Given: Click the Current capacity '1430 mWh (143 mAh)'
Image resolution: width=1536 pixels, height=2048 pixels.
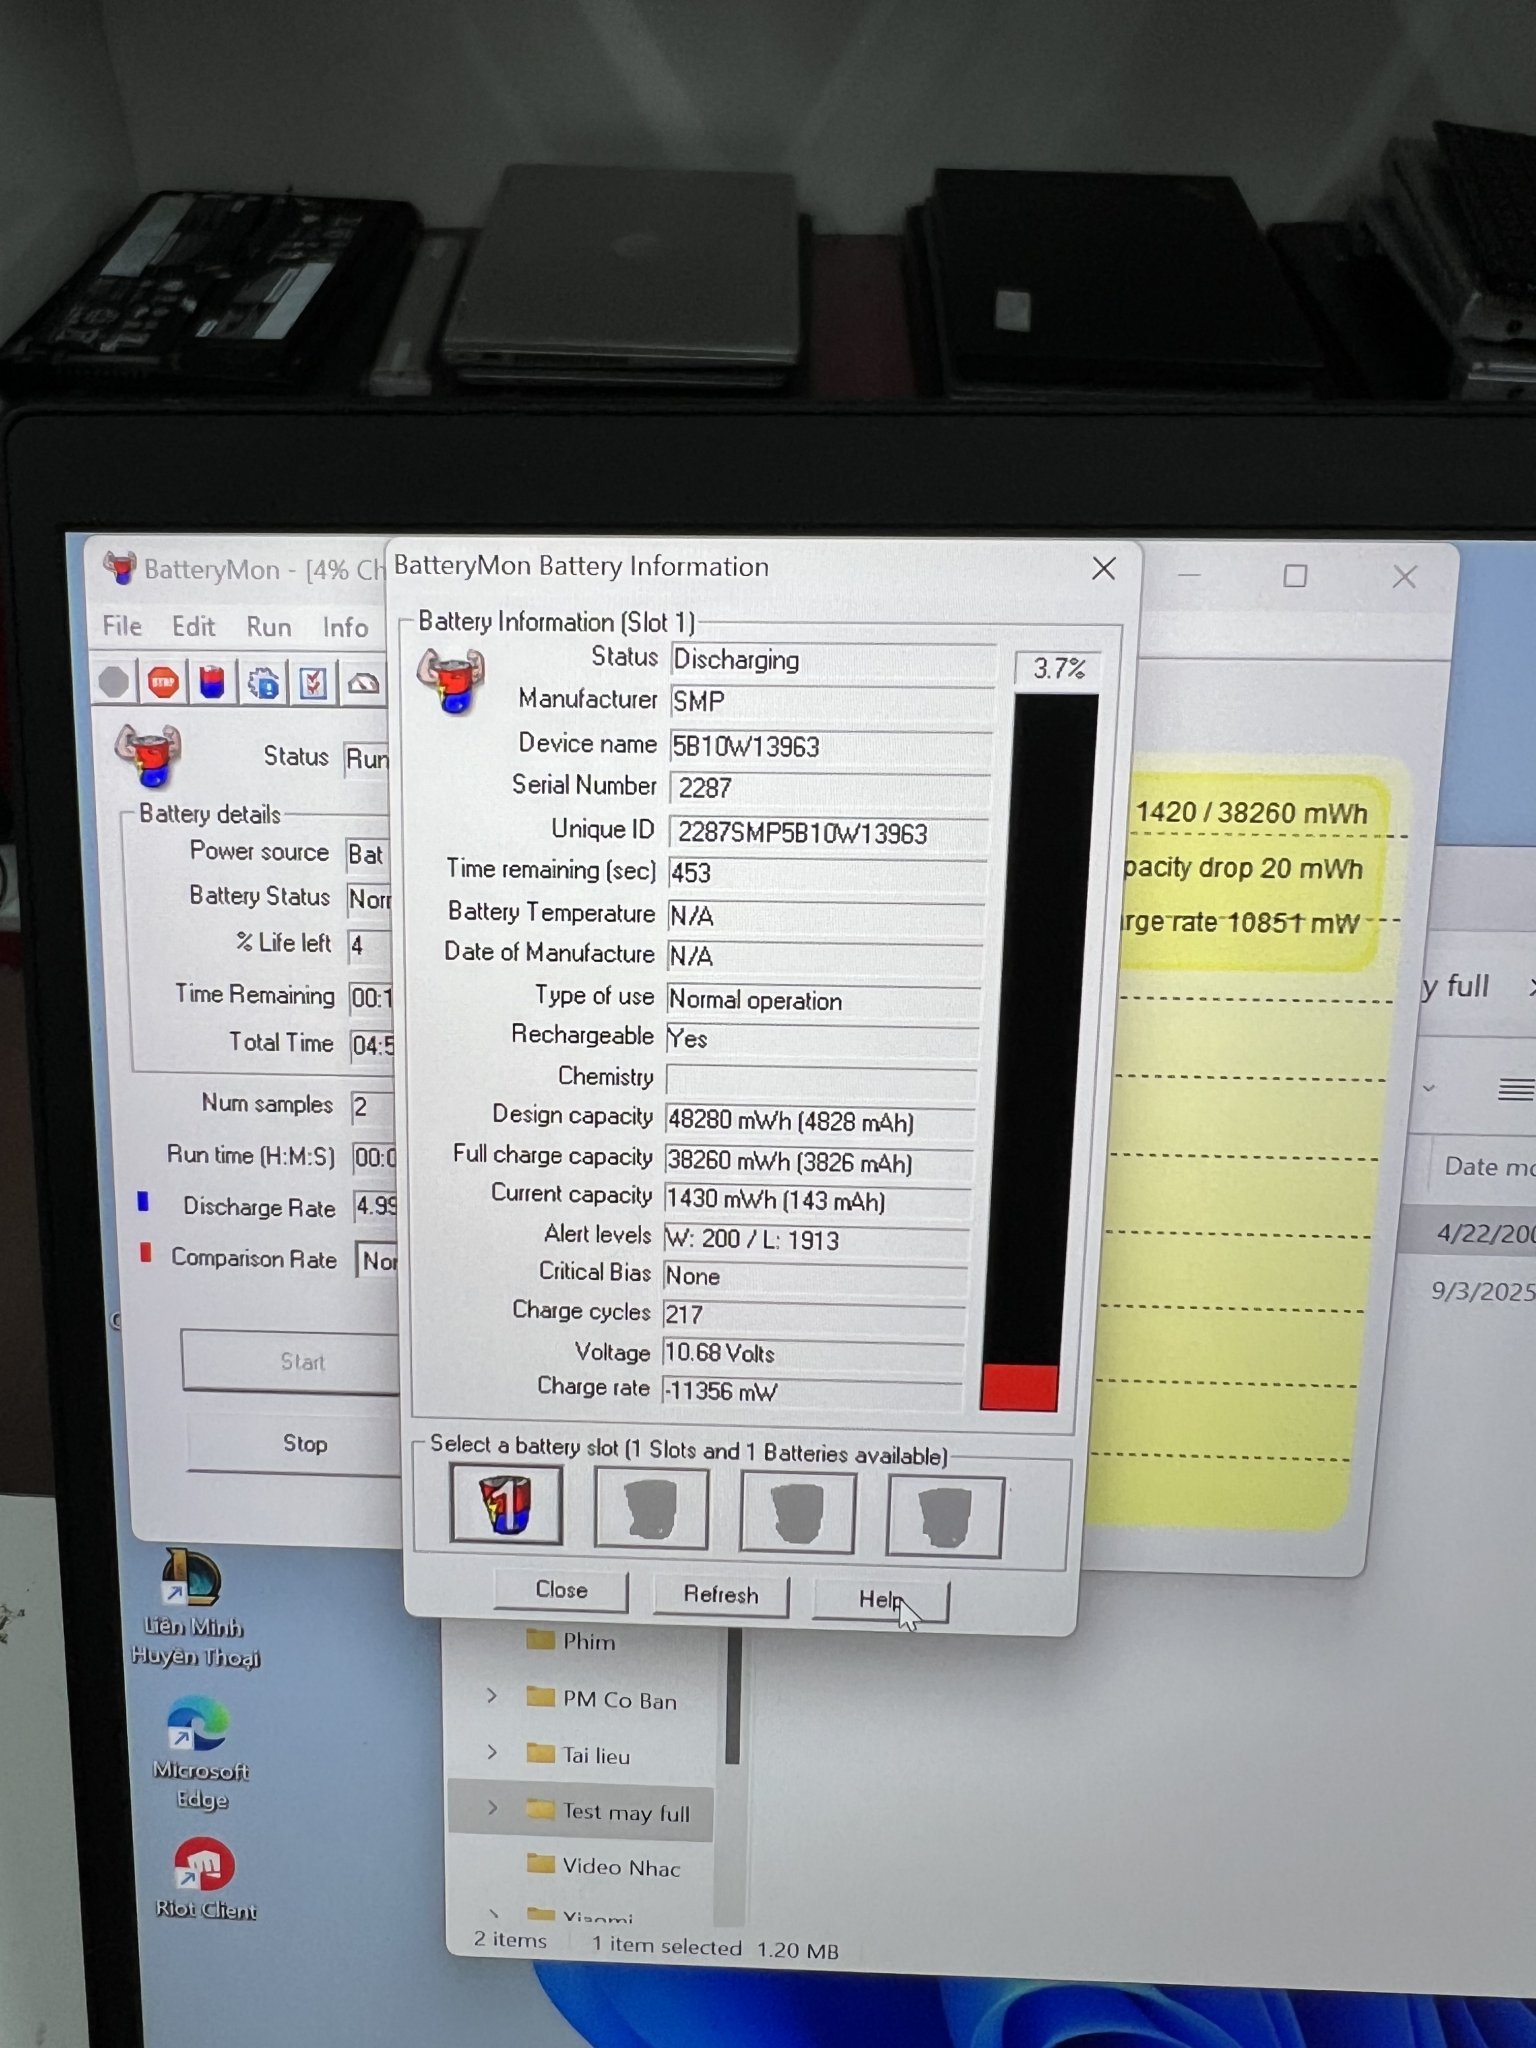Looking at the screenshot, I should 818,1200.
